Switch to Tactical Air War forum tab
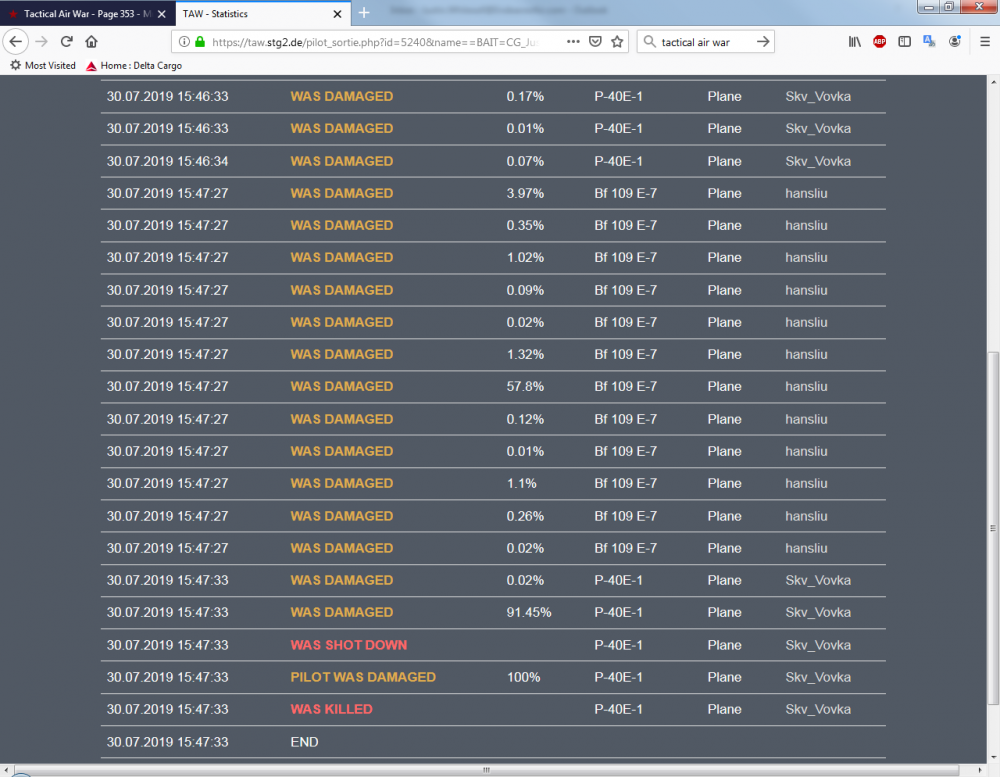The height and width of the screenshot is (777, 1000). point(82,14)
